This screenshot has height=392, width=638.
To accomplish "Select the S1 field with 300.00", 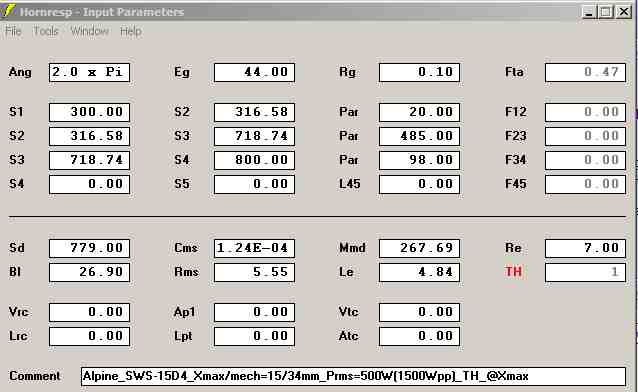I will pyautogui.click(x=90, y=112).
